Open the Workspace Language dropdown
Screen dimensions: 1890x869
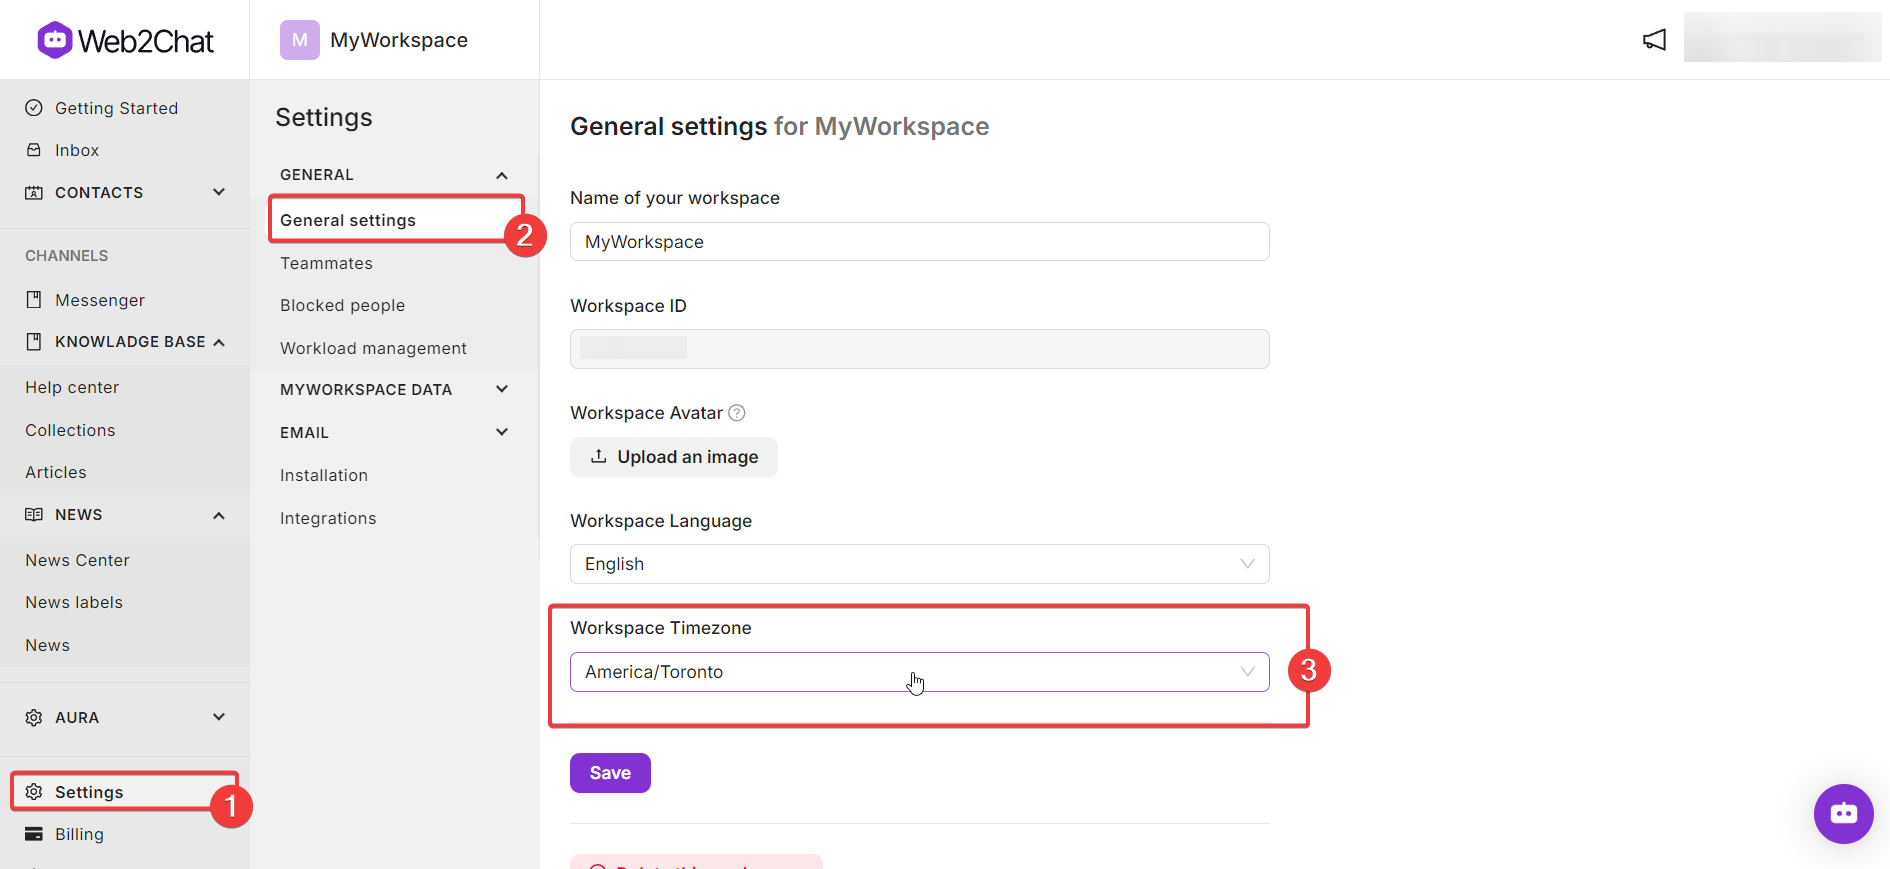[920, 564]
